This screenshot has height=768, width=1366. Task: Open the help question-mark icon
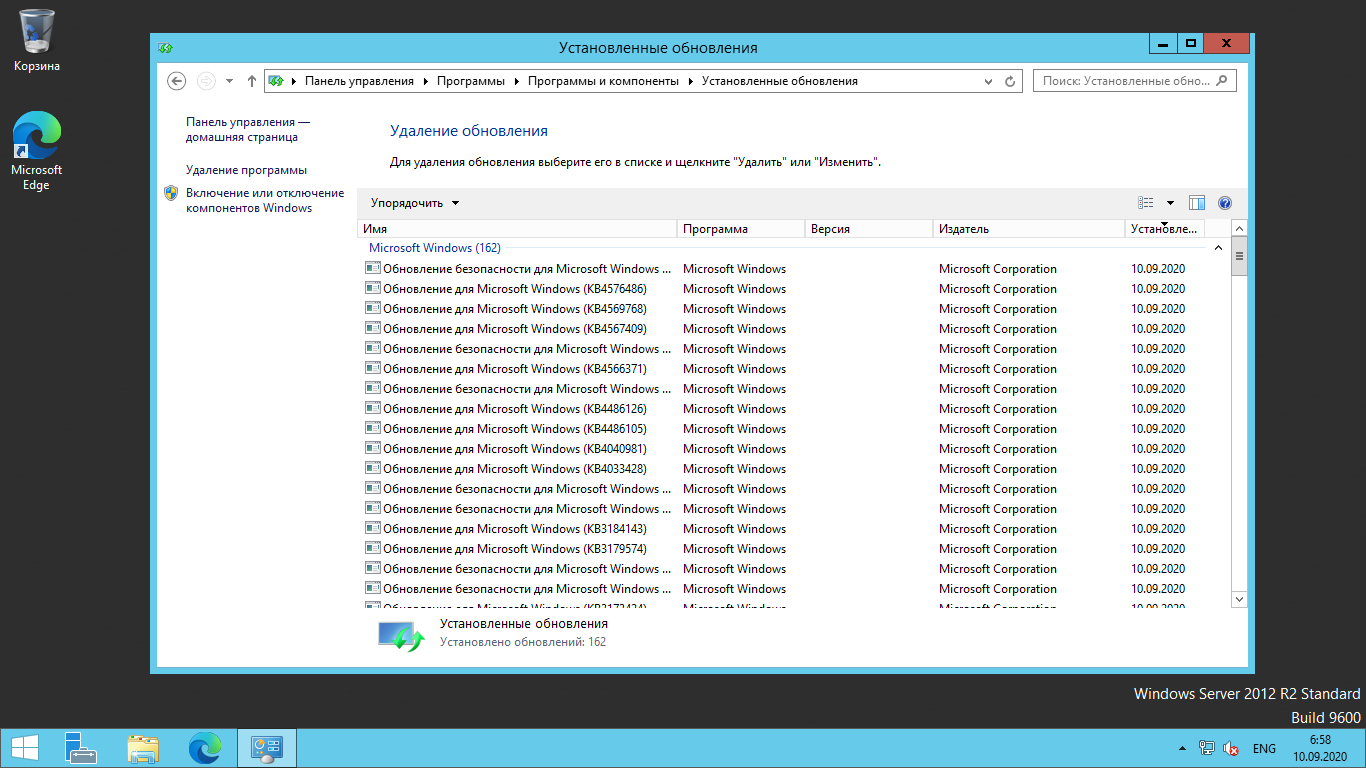(1225, 203)
